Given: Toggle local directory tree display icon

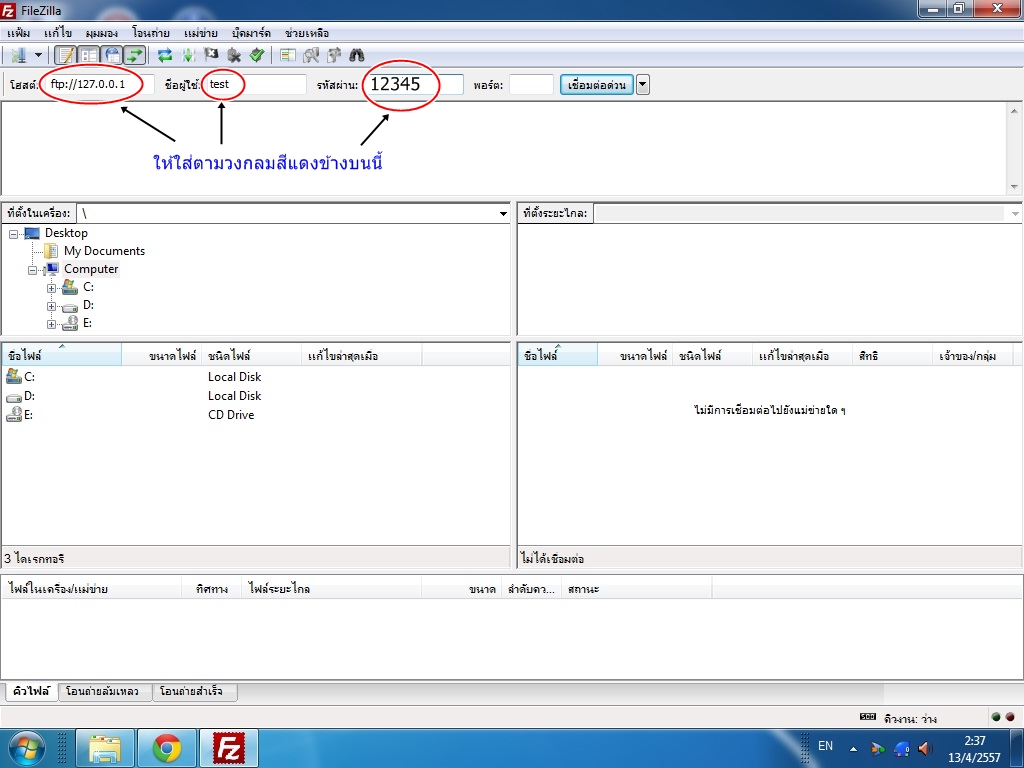Looking at the screenshot, I should [x=89, y=56].
